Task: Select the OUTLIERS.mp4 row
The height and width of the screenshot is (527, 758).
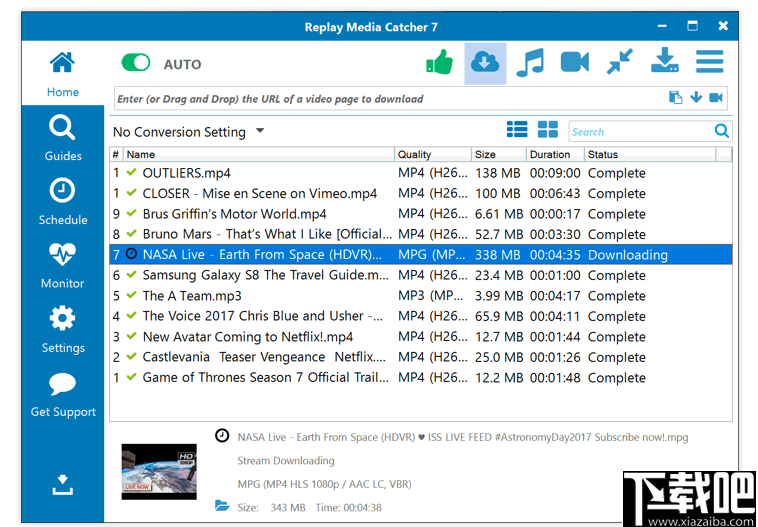Action: pos(421,173)
